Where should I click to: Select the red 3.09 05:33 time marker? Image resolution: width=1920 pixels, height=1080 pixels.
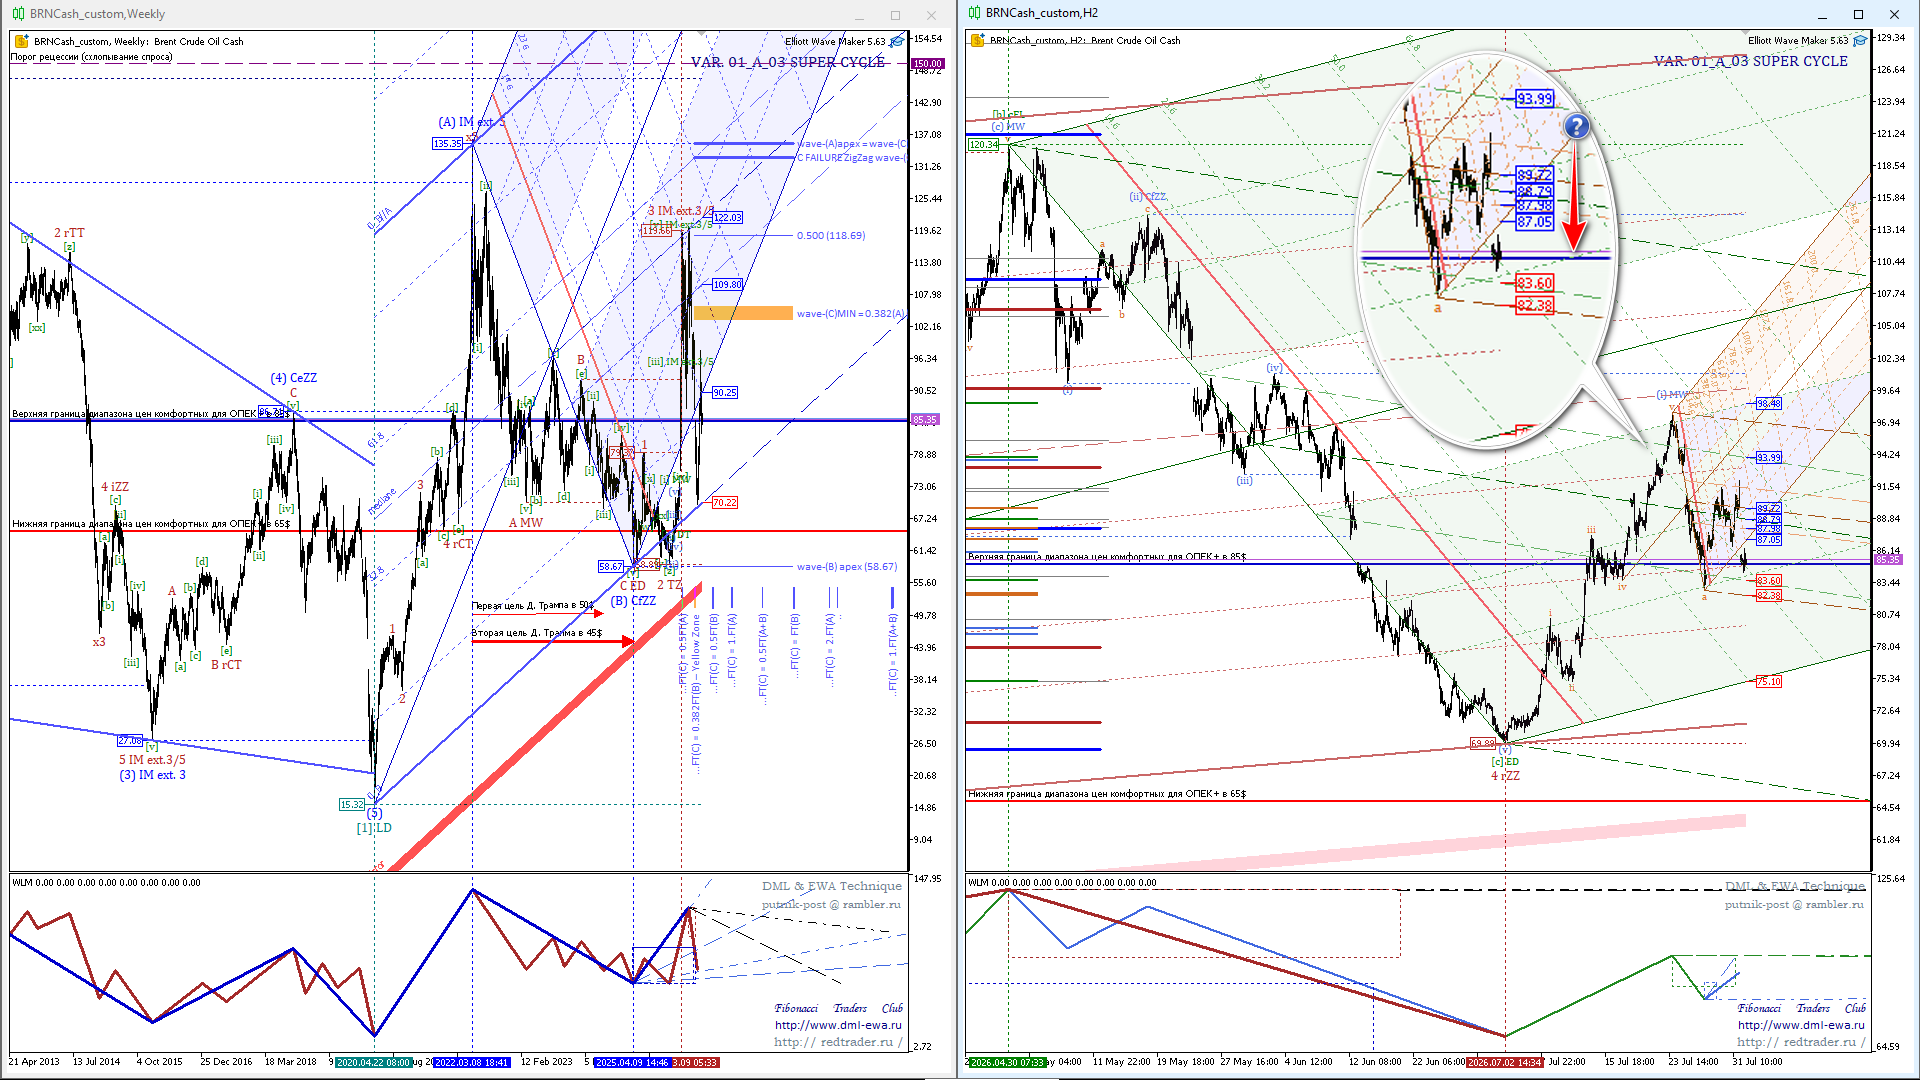[694, 1062]
